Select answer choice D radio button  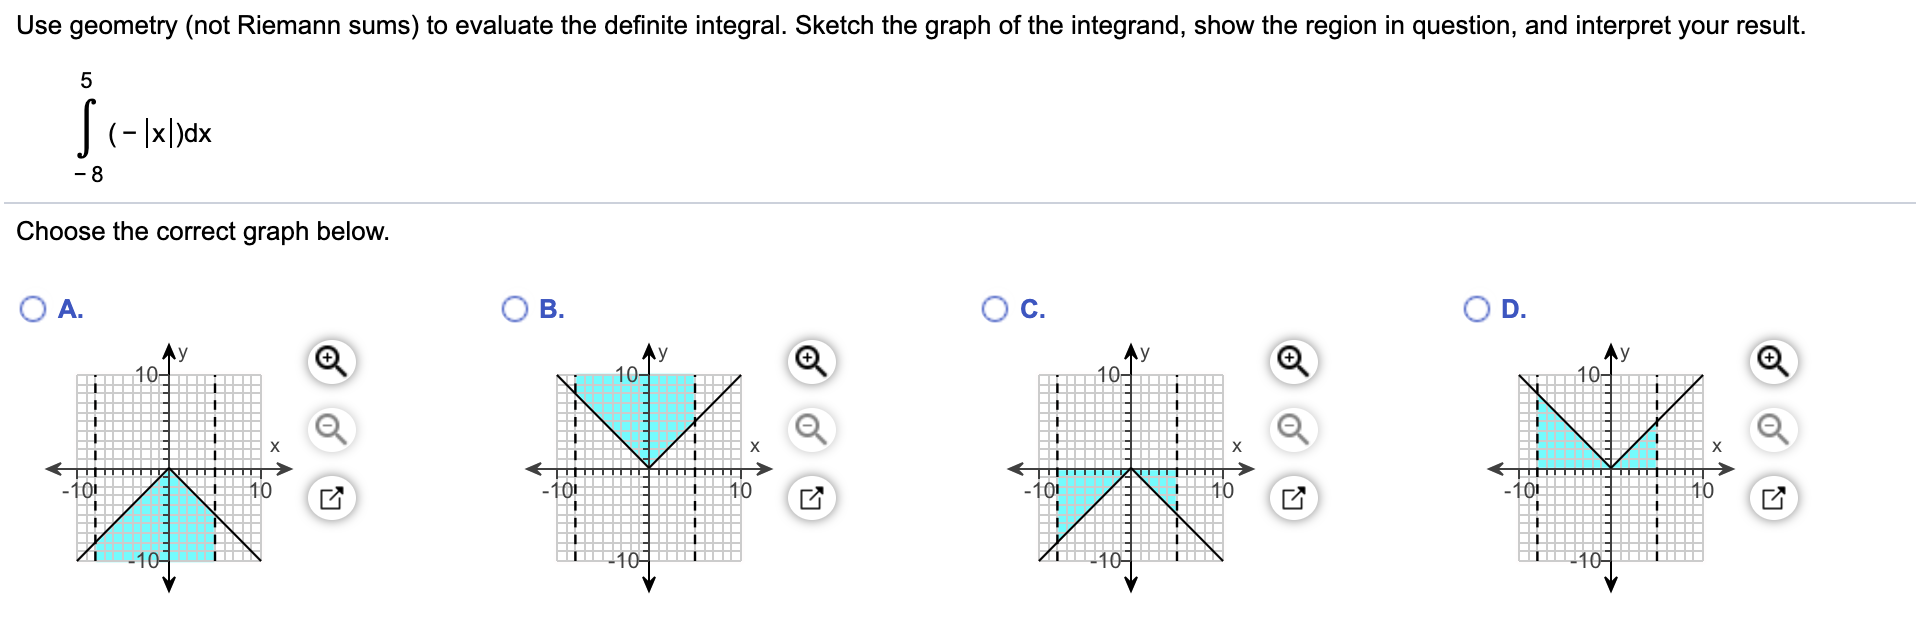[x=1476, y=310]
